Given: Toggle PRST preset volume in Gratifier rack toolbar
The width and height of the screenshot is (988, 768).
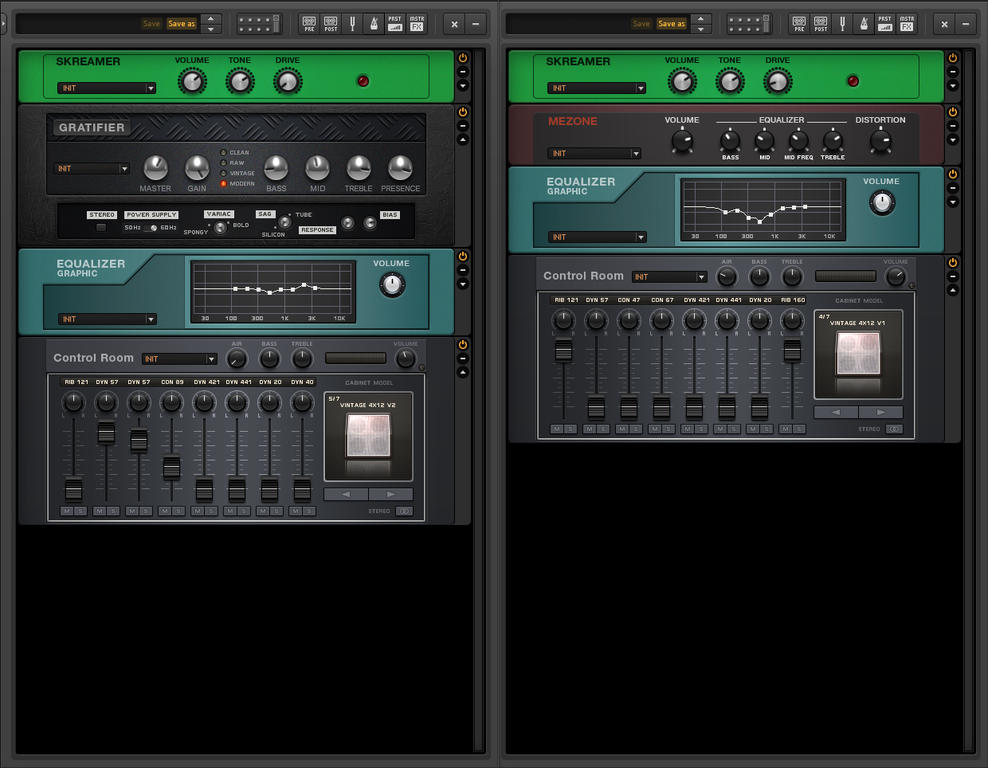Looking at the screenshot, I should click(x=395, y=24).
